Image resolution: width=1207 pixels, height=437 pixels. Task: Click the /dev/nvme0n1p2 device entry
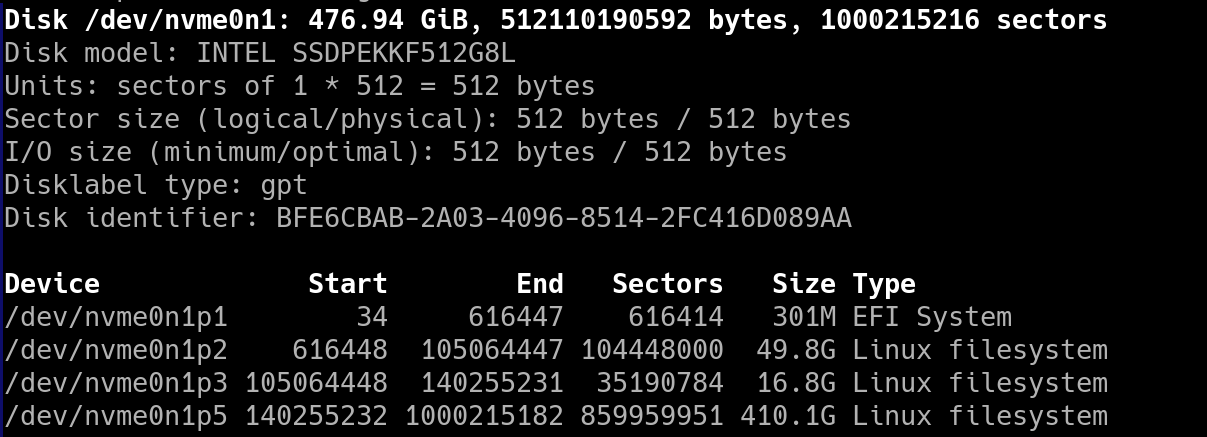(116, 351)
